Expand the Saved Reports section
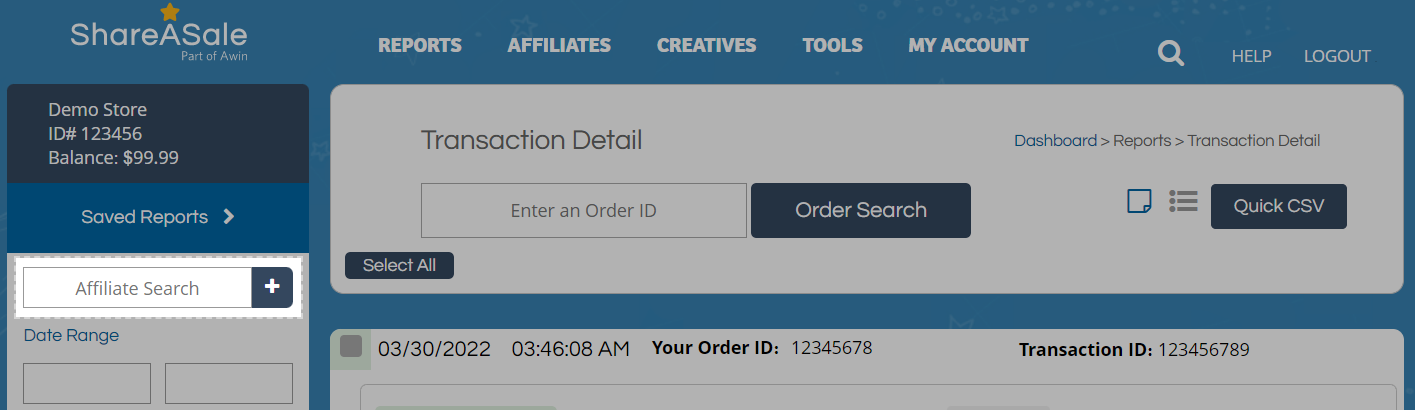 click(x=158, y=217)
